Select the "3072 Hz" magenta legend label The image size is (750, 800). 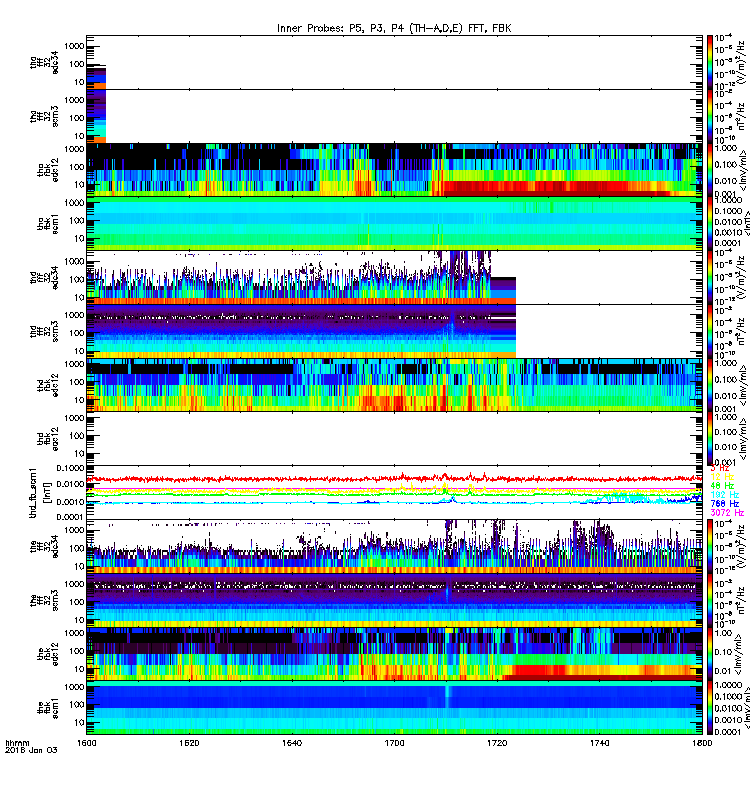click(727, 513)
